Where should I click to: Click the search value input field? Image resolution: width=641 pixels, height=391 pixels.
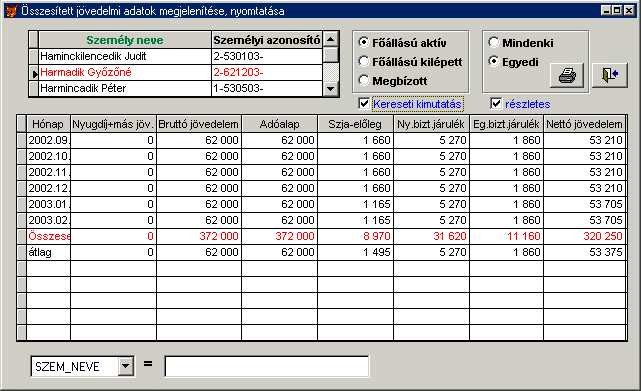pyautogui.click(x=267, y=366)
